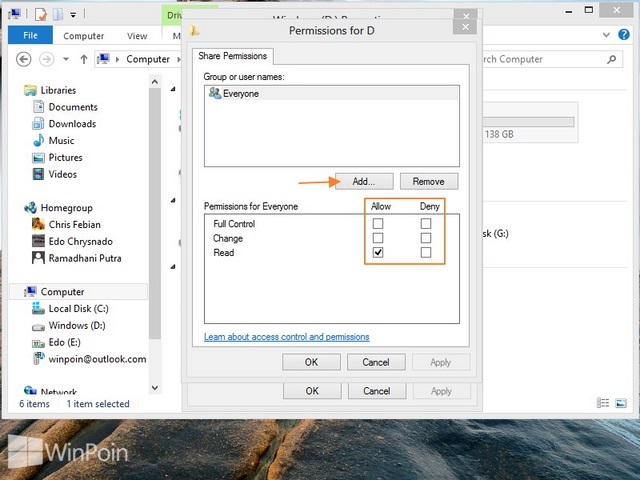Open the Customize Quick Access Toolbar arrow
Image resolution: width=640 pixels, height=480 pixels.
[73, 15]
